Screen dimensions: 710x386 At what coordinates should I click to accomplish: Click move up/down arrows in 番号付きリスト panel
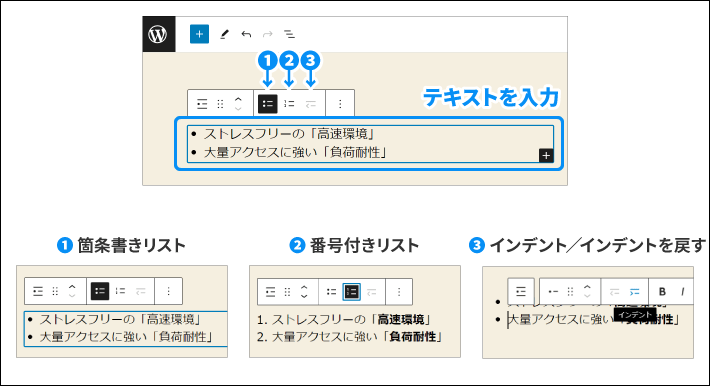point(304,292)
